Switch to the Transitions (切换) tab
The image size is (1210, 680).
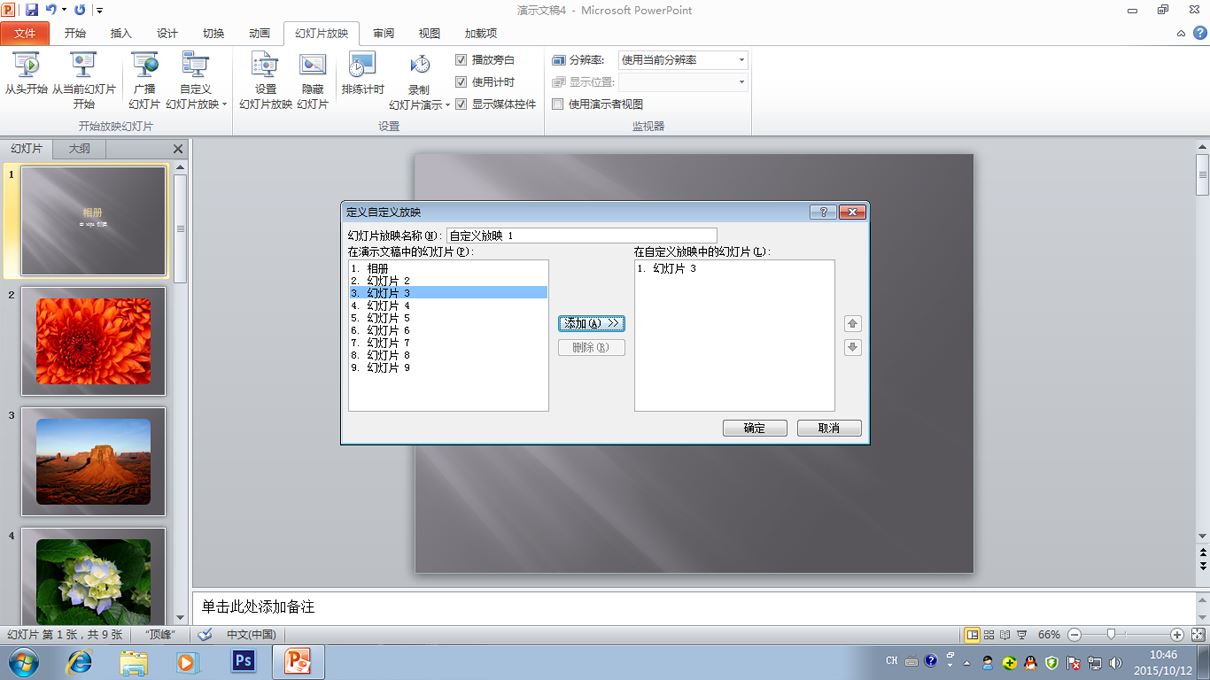pyautogui.click(x=213, y=33)
